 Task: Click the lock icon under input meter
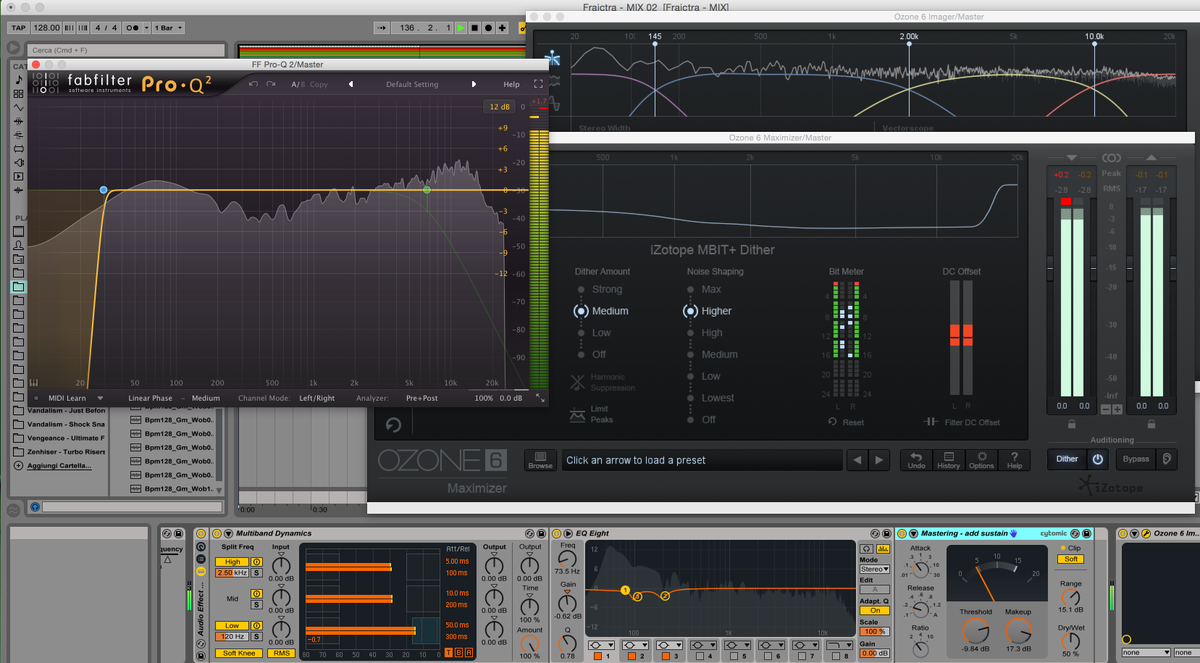[1072, 424]
